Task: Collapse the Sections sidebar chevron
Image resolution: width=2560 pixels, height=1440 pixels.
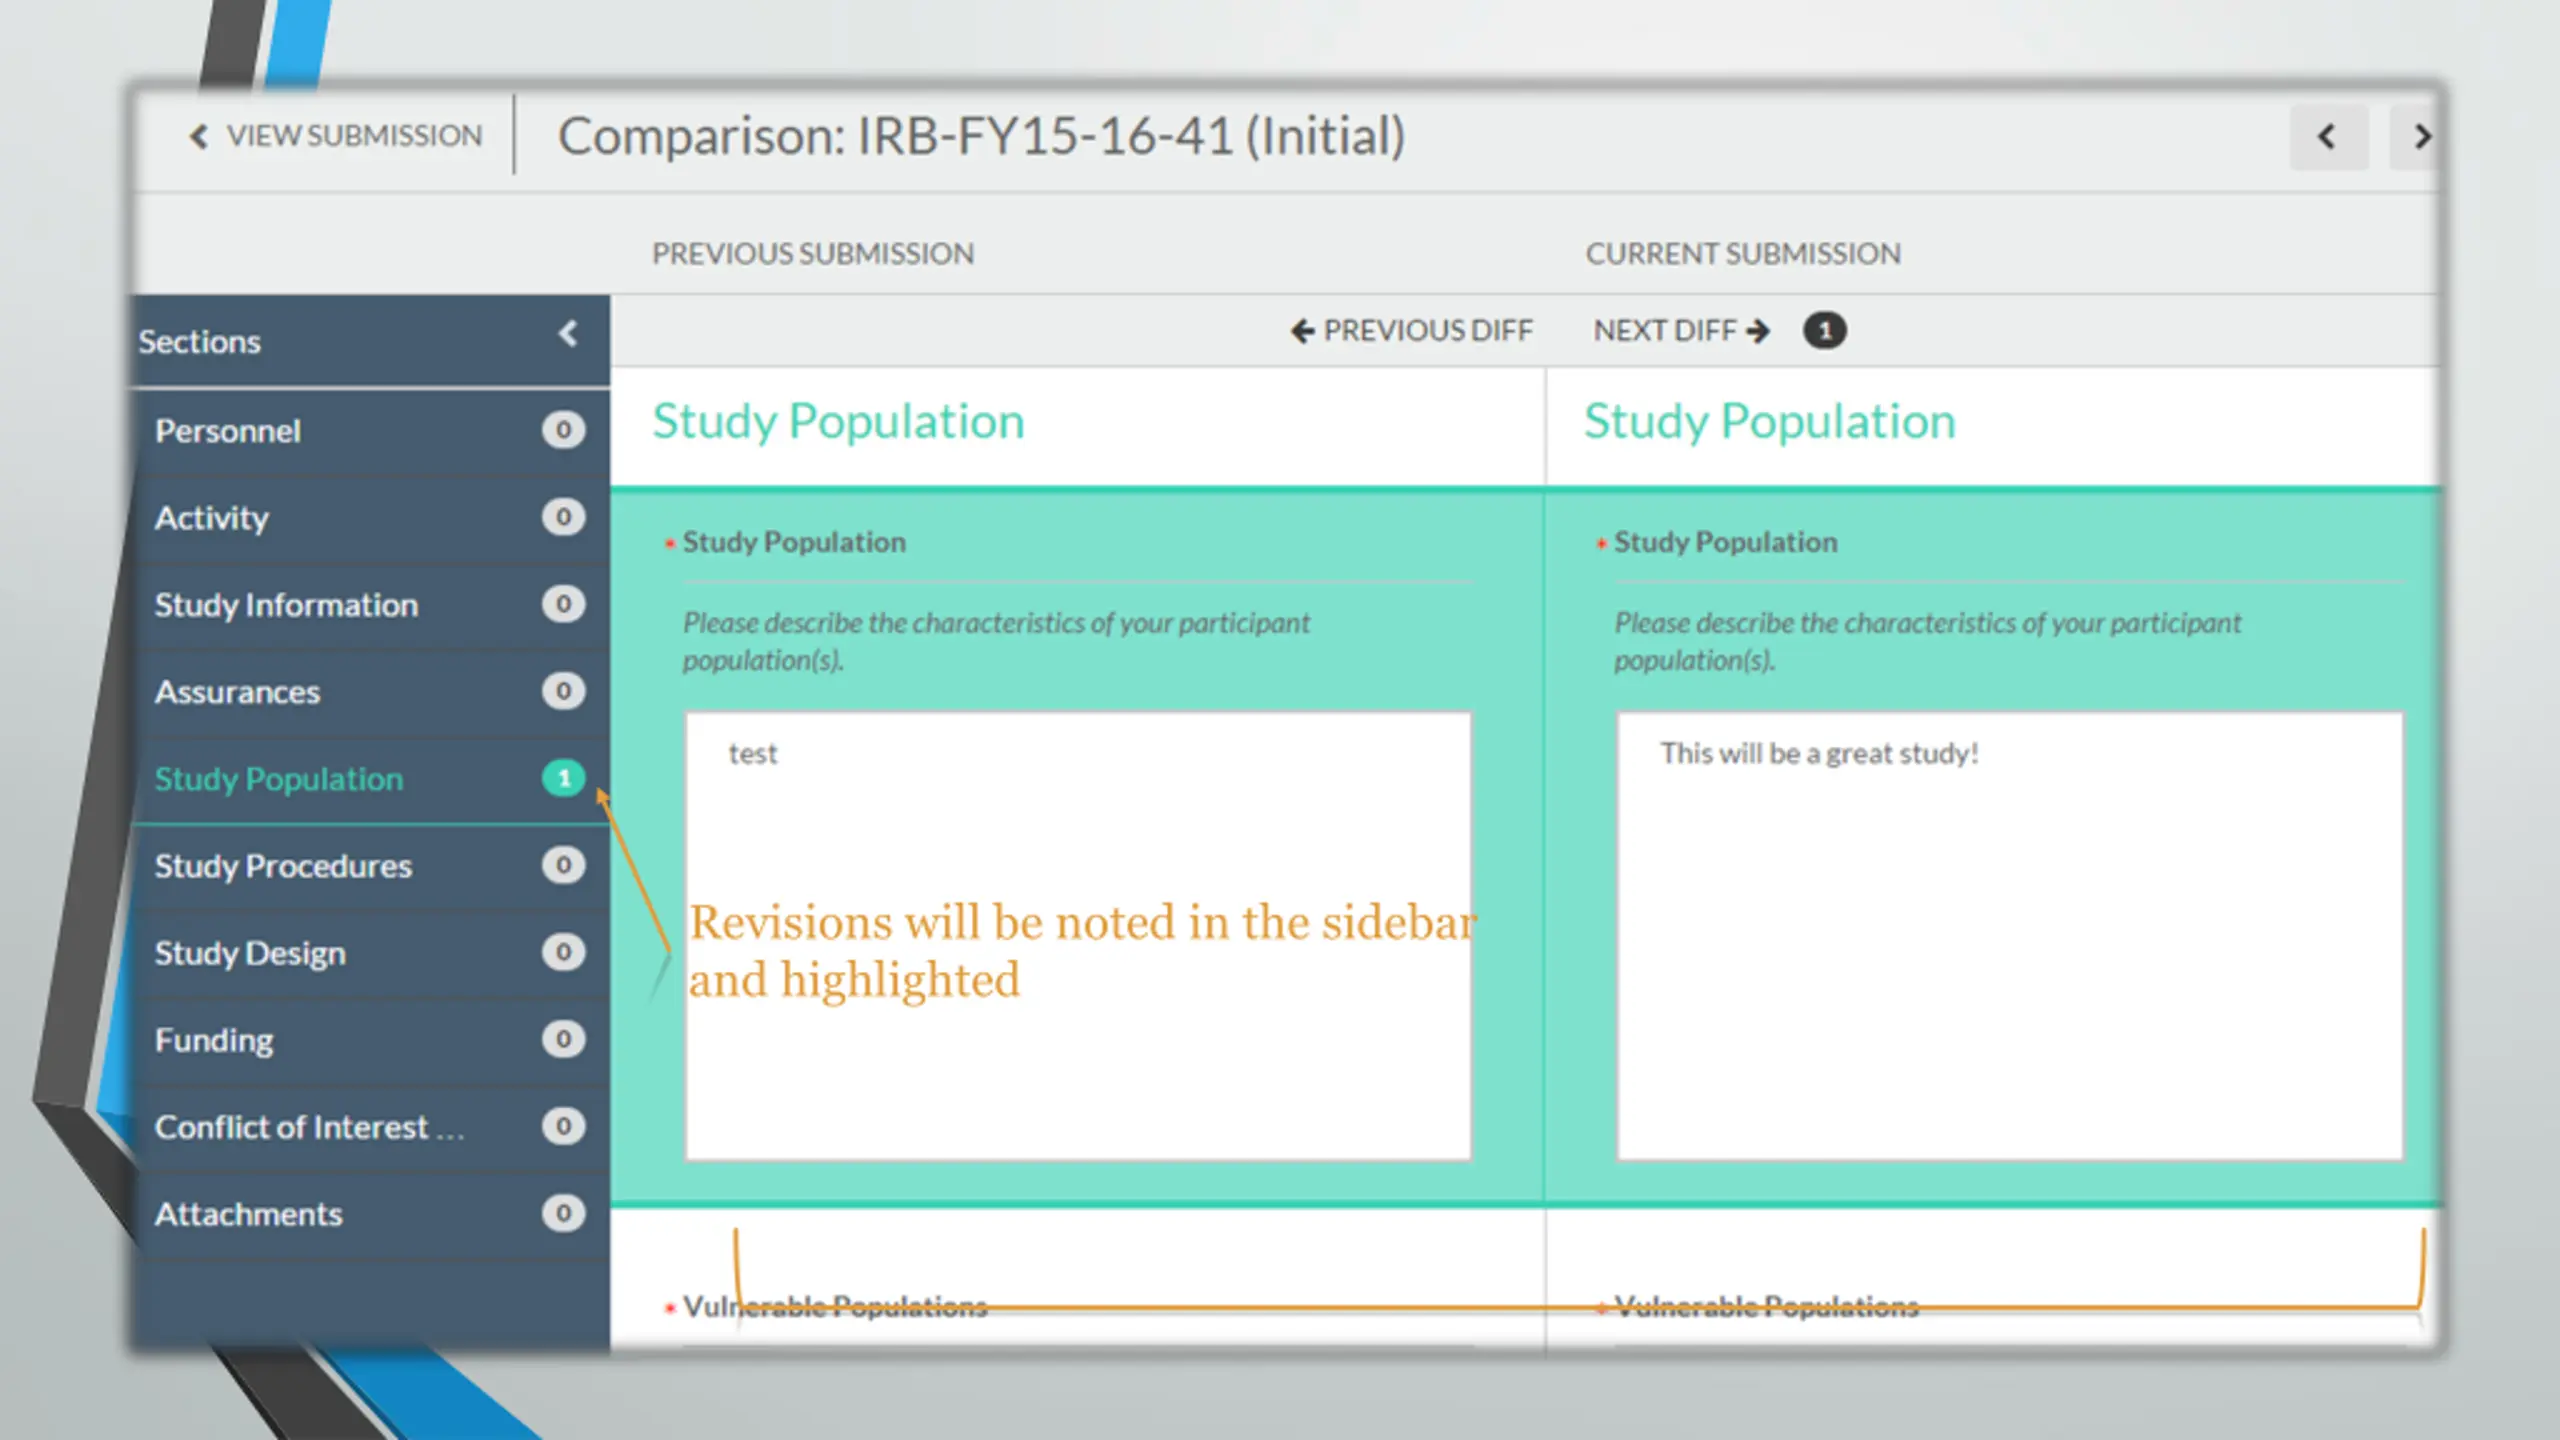Action: point(568,334)
